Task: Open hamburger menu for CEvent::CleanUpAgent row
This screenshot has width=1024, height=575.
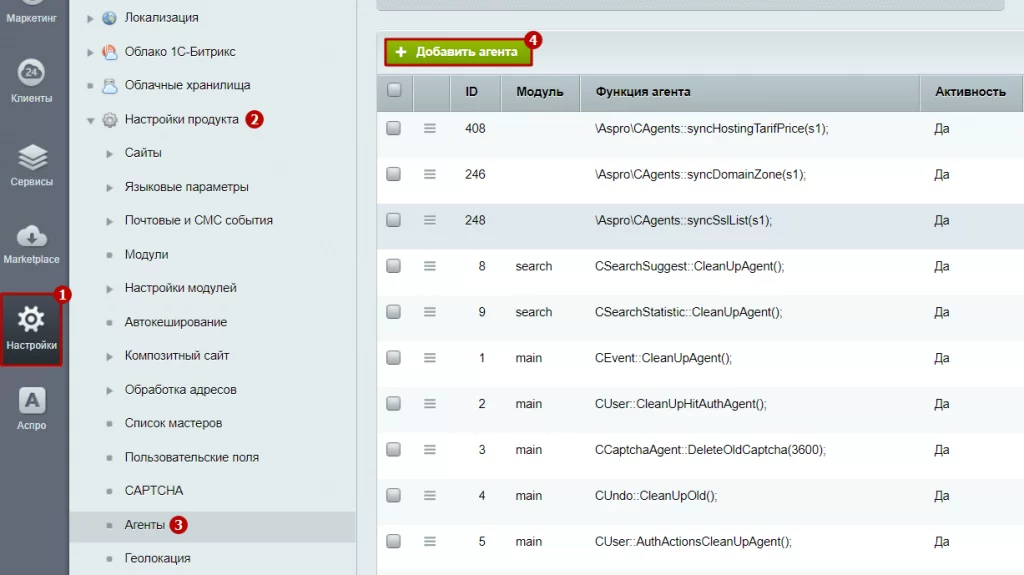Action: tap(430, 358)
